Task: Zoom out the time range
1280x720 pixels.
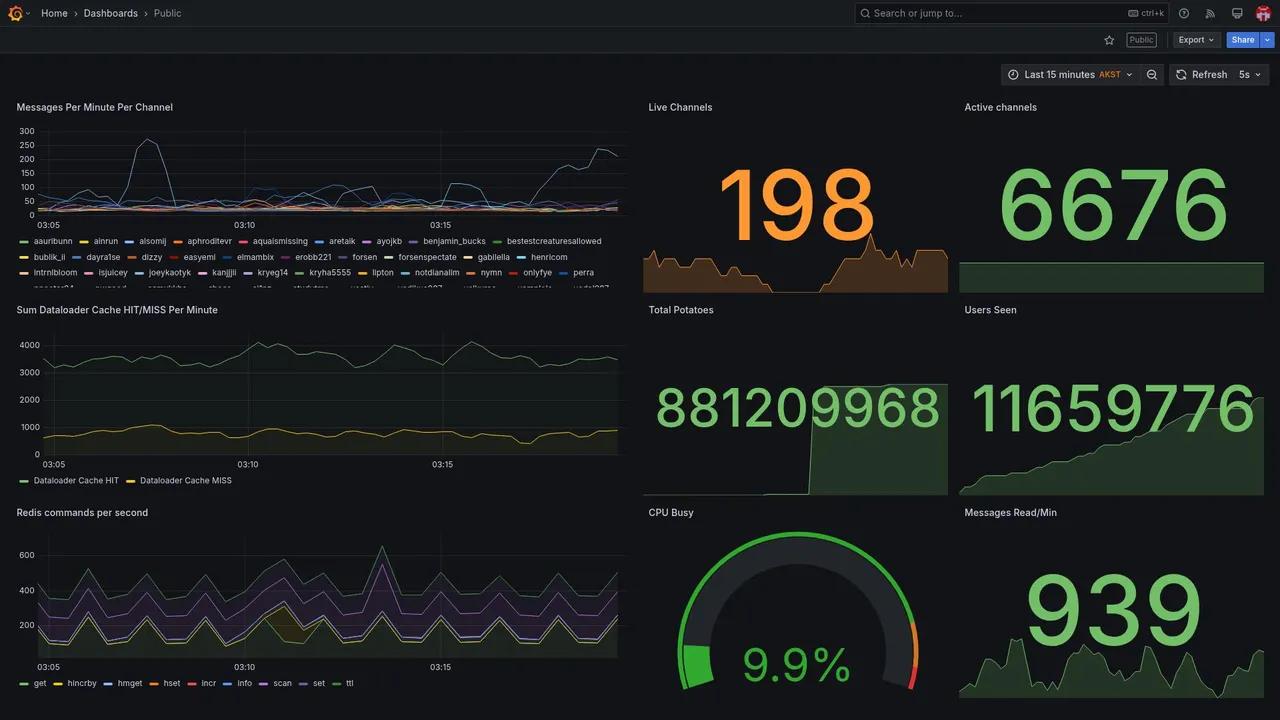Action: tap(1152, 75)
